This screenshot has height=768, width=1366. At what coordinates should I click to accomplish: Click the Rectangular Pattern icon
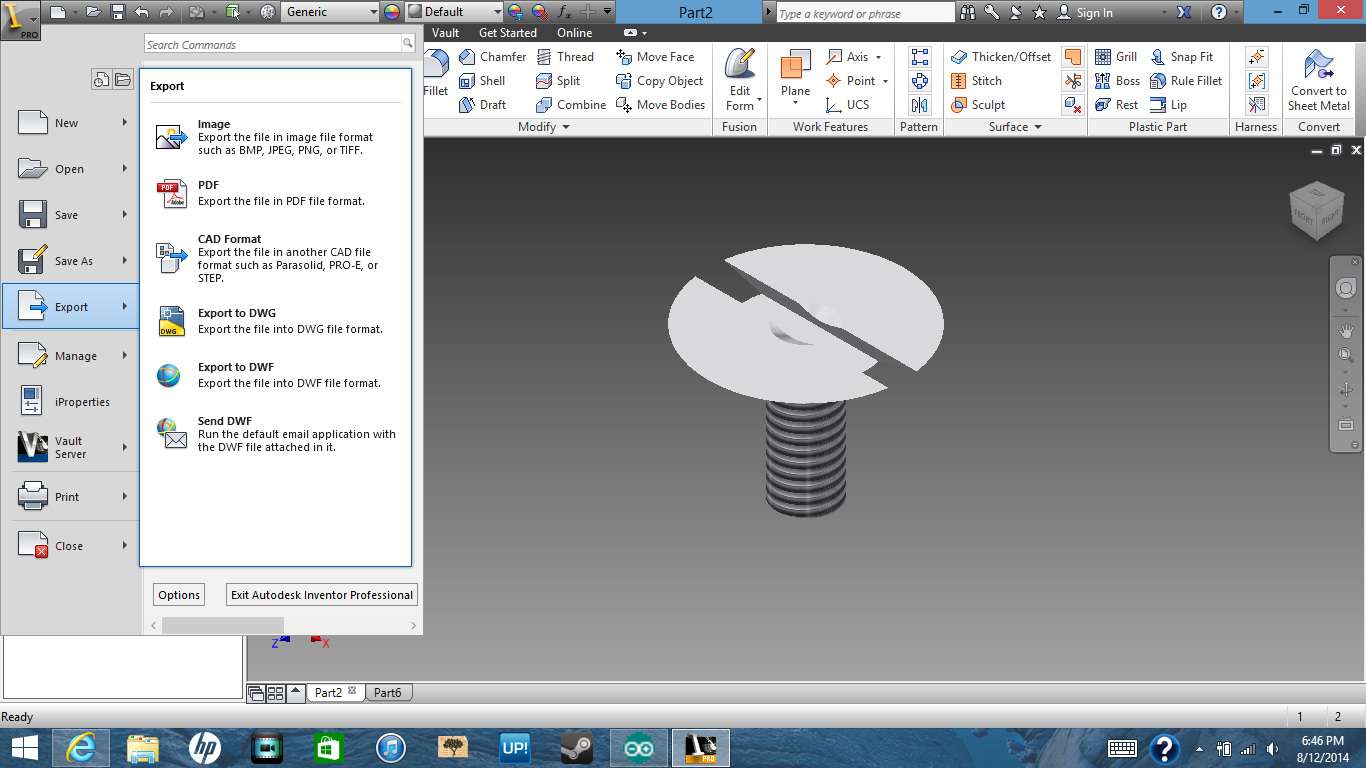(919, 57)
